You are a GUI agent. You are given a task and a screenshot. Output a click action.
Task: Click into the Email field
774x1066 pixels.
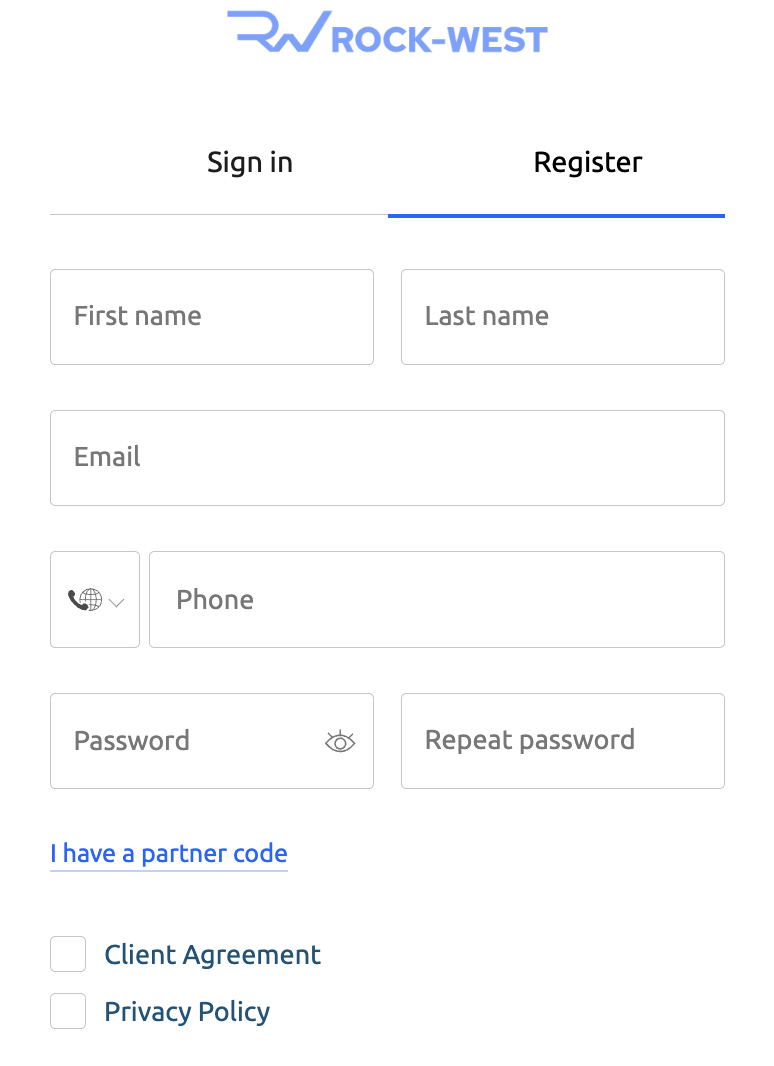pyautogui.click(x=387, y=458)
